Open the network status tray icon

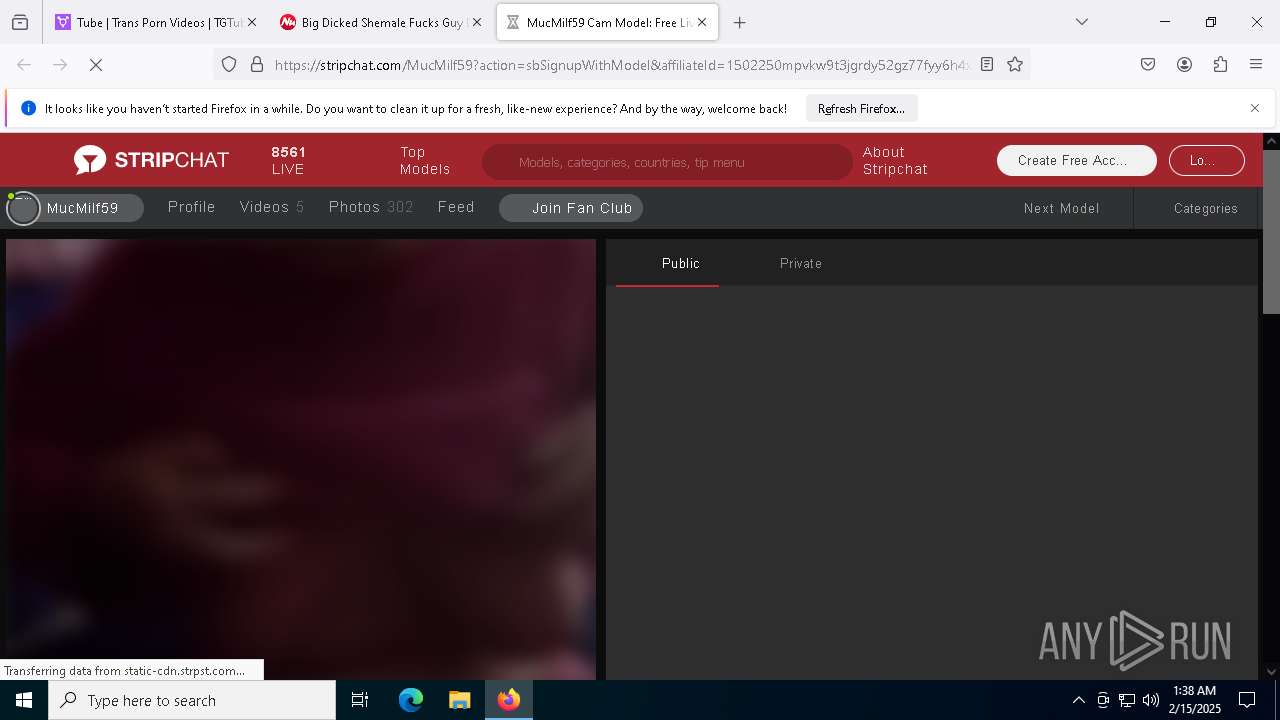1127,700
